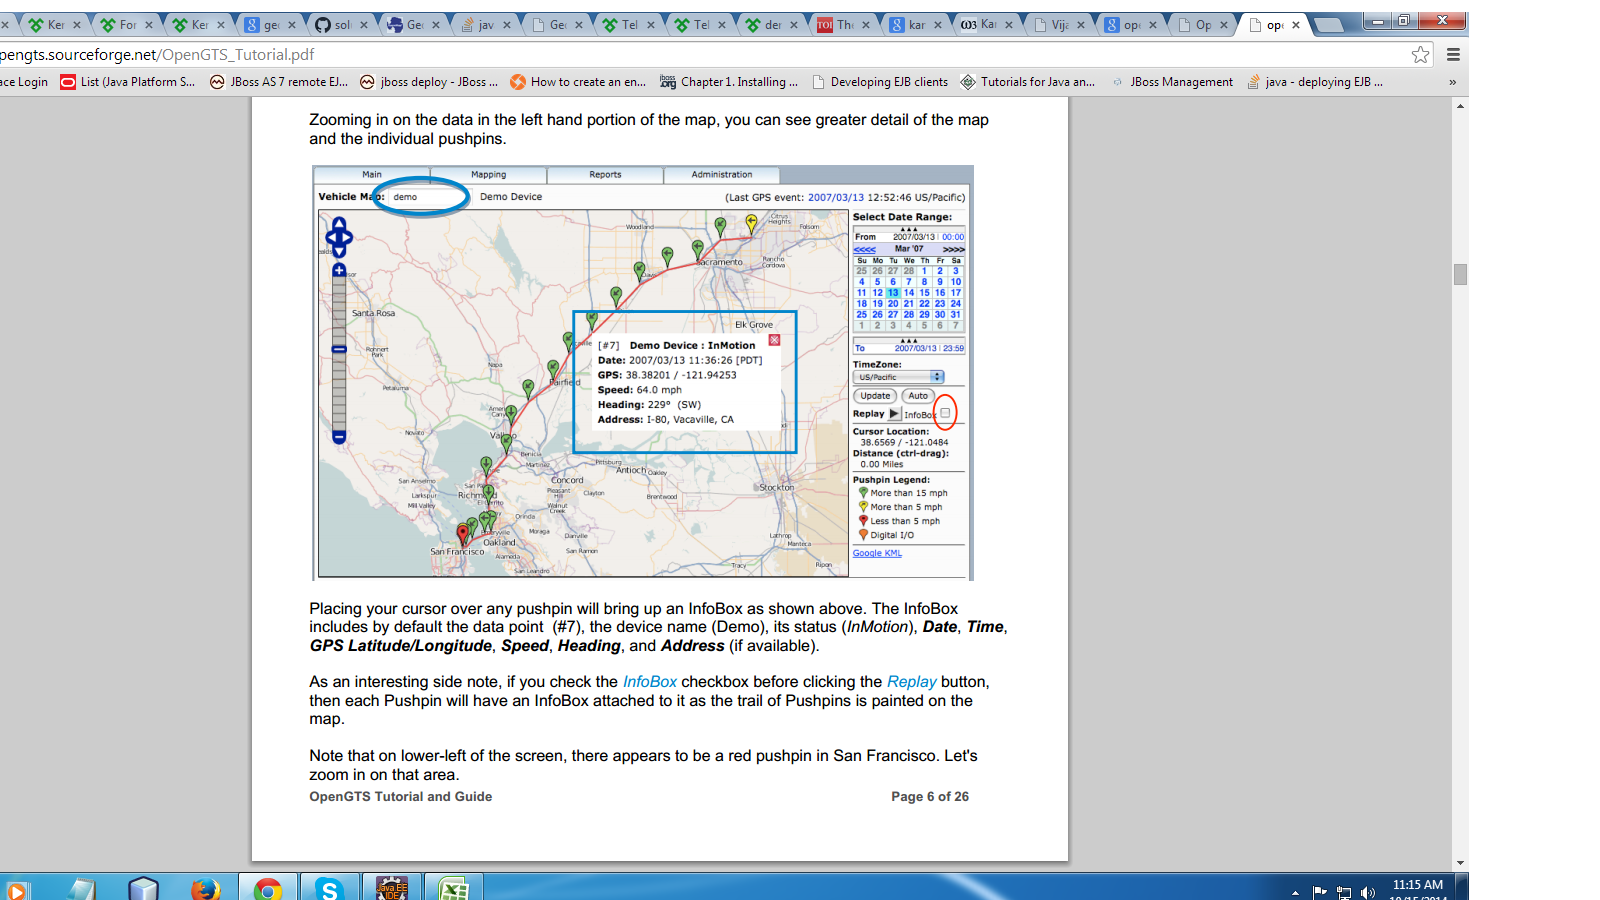1600x900 pixels.
Task: Click the PDF vertical scrollbar thumb
Action: (1460, 274)
